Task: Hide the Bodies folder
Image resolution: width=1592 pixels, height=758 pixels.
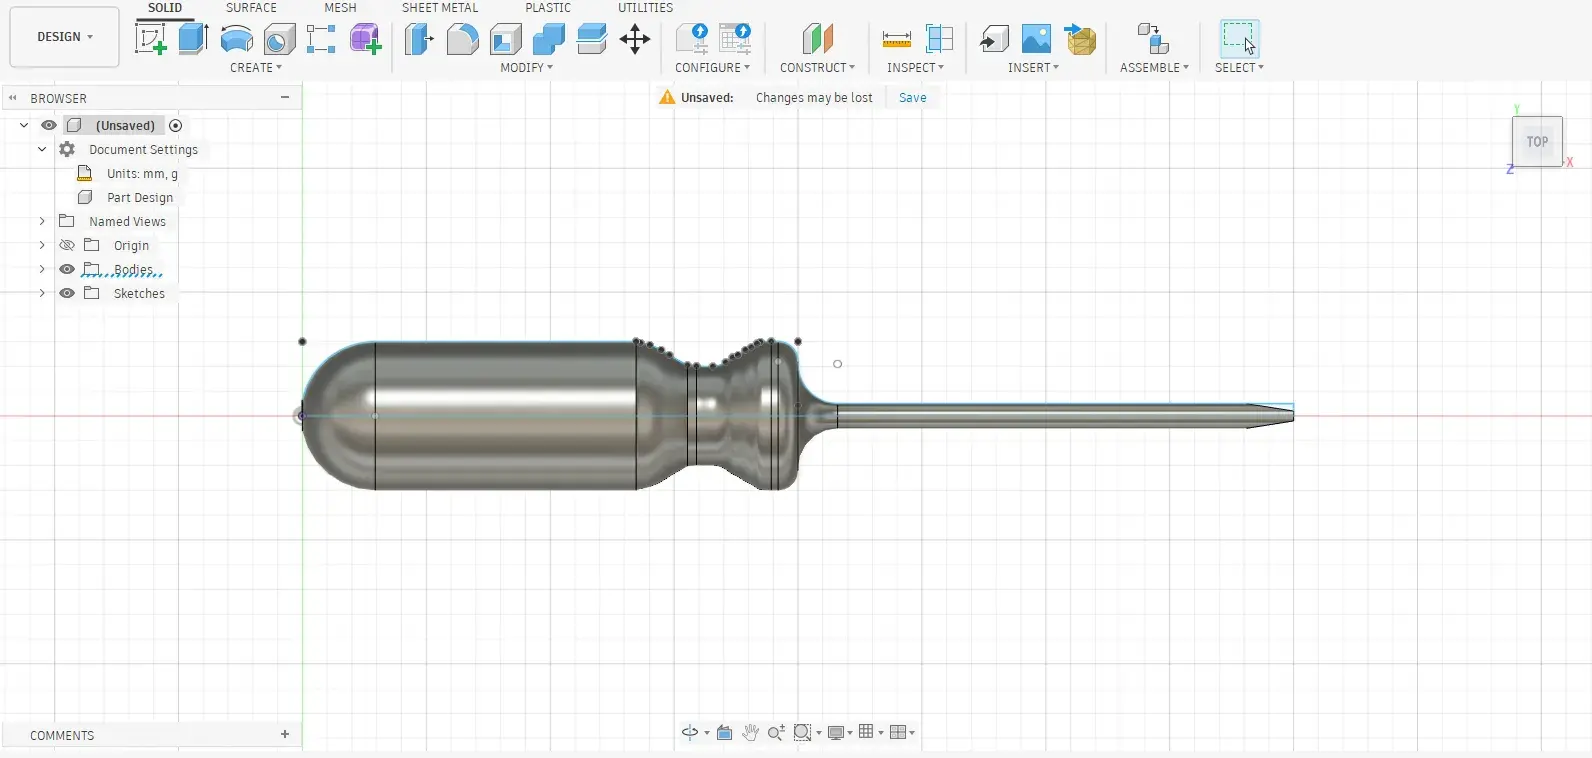Action: click(x=67, y=269)
